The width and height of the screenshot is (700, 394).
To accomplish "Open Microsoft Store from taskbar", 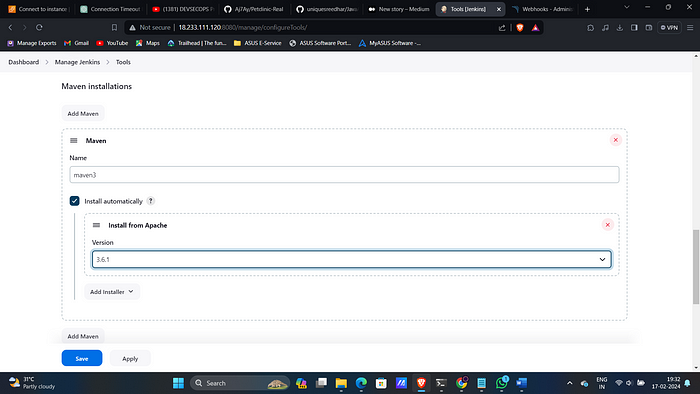I will point(381,383).
